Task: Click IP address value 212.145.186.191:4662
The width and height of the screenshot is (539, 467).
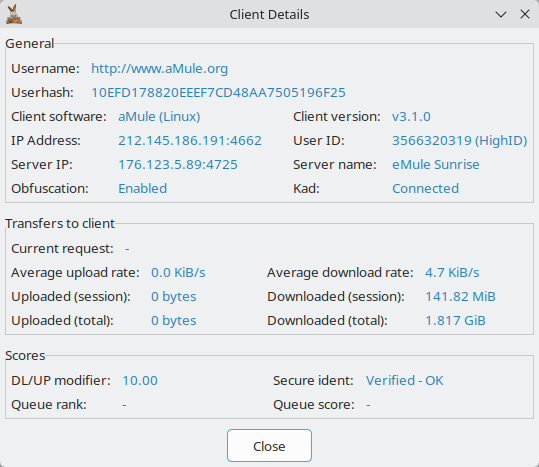Action: pos(190,141)
